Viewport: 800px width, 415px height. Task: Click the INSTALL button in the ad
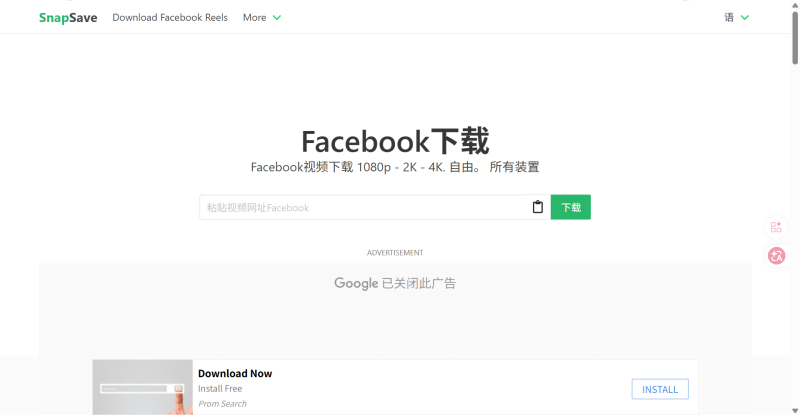(660, 389)
